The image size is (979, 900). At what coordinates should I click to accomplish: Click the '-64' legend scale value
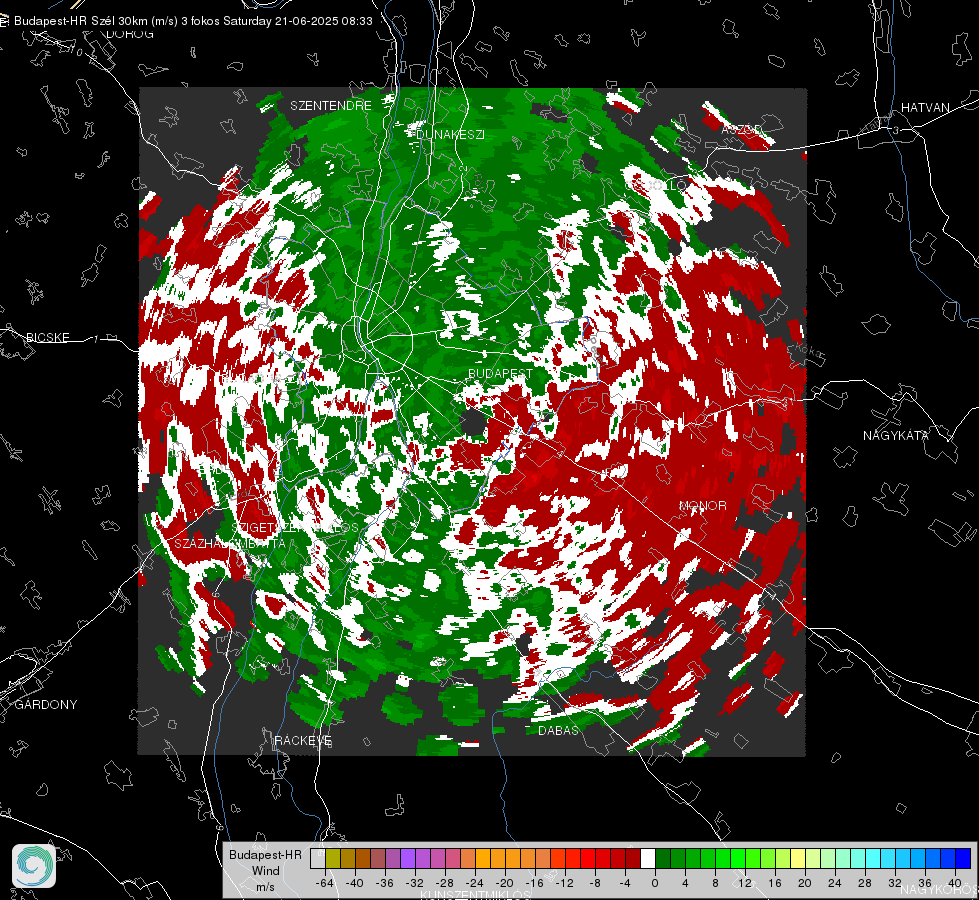coord(325,883)
